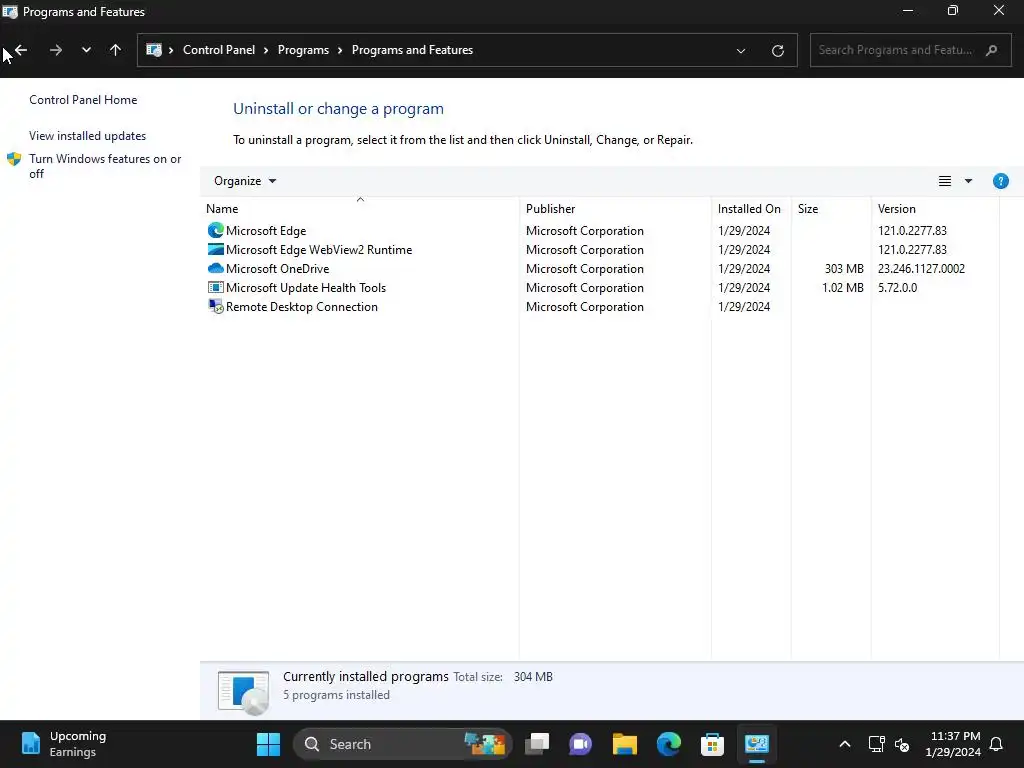1024x768 pixels.
Task: Click the taskbar clock and date
Action: pos(953,744)
